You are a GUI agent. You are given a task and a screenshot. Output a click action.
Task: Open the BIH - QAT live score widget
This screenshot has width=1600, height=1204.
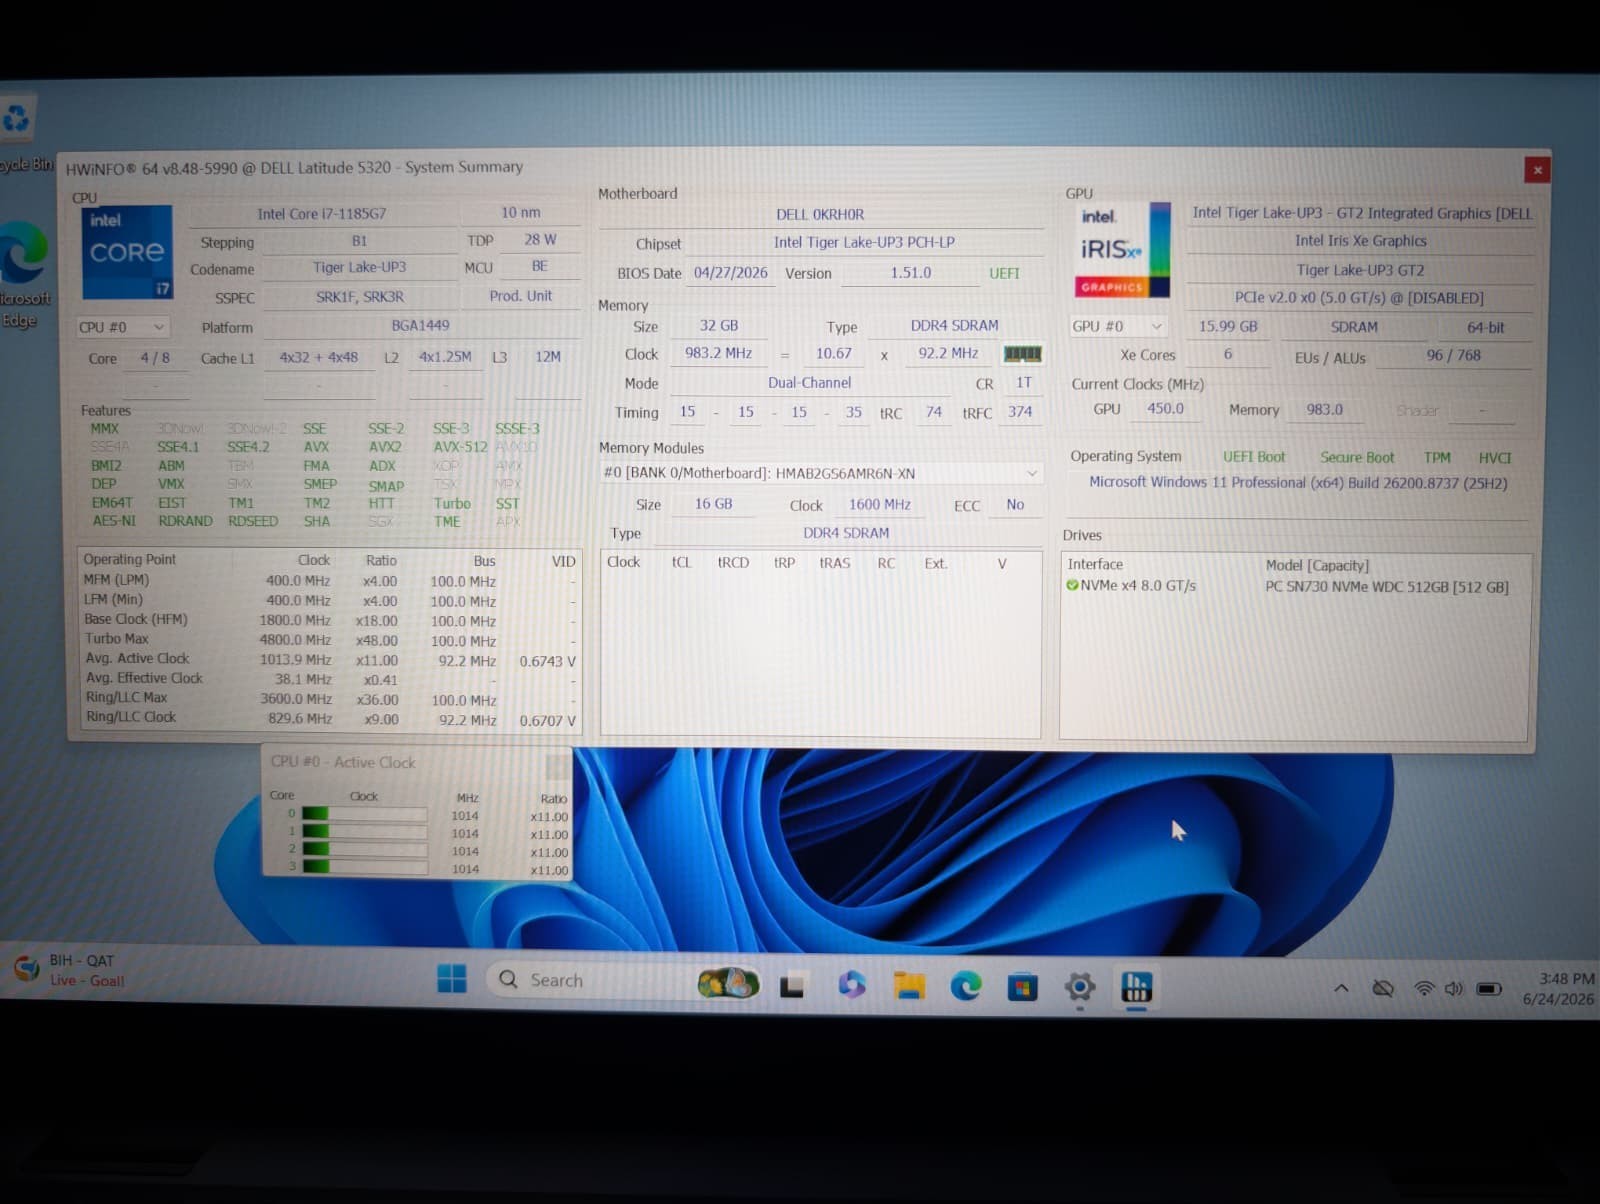[x=70, y=970]
